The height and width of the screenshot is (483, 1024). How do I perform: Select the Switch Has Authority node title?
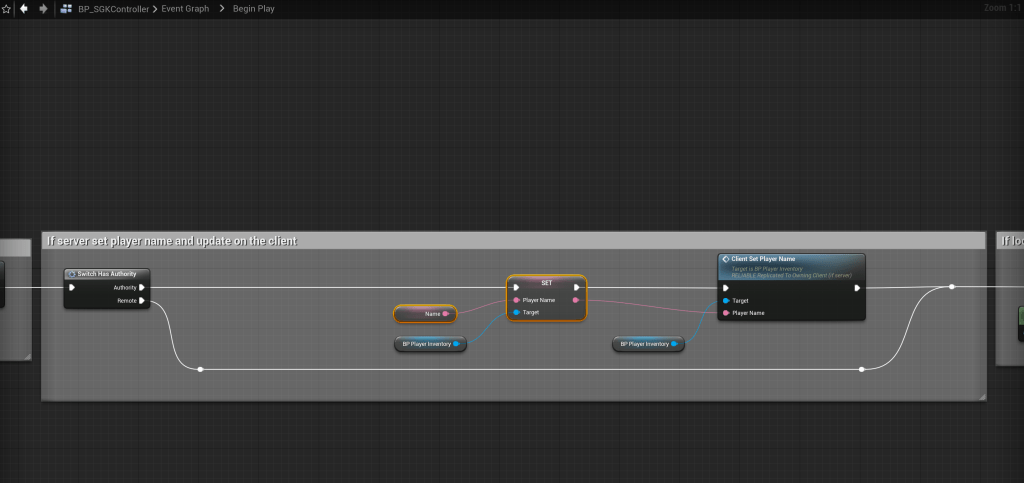click(106, 274)
